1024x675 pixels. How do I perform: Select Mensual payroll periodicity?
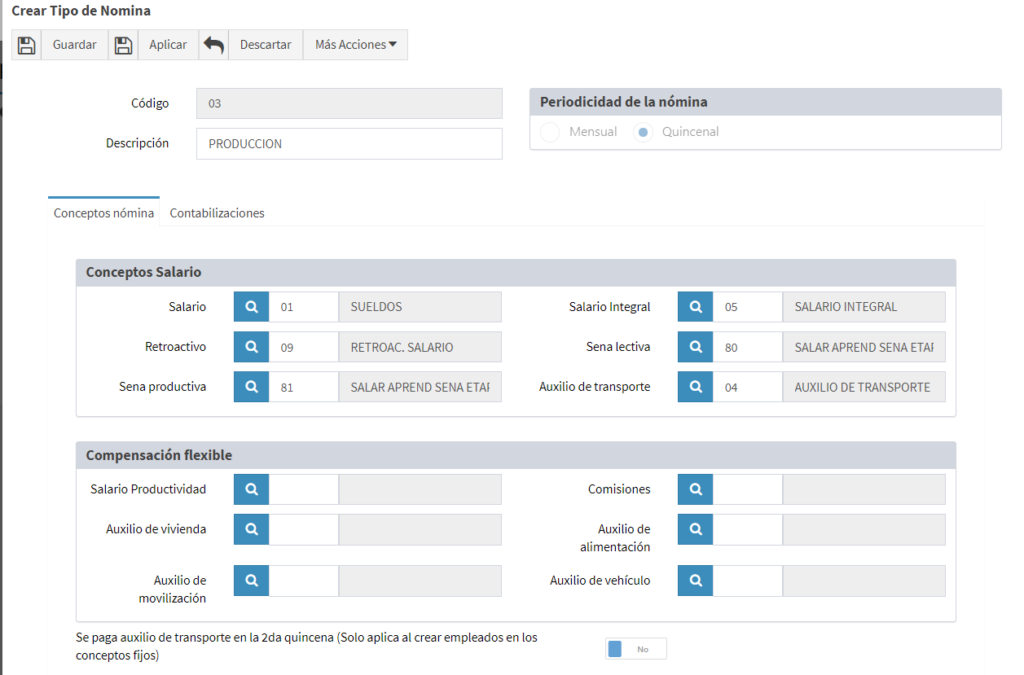550,132
